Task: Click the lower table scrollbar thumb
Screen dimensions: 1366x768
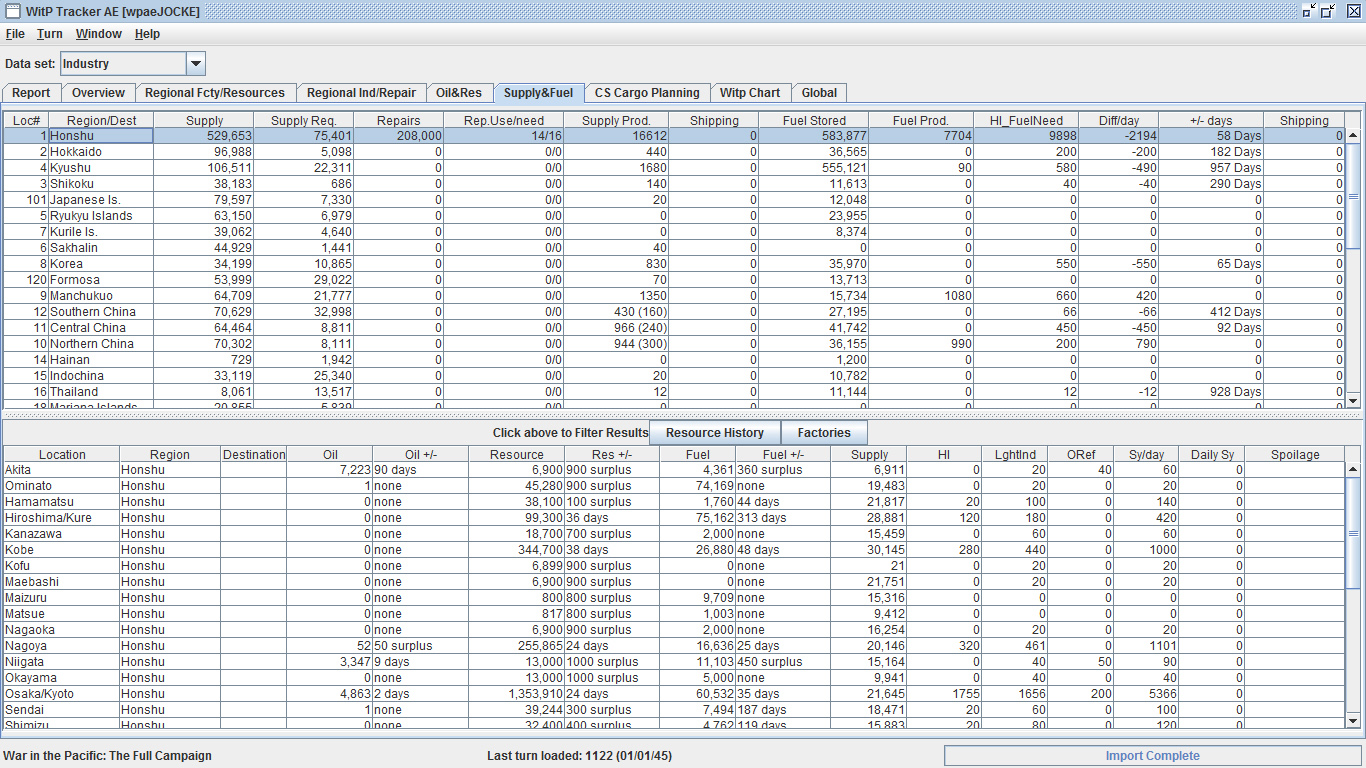Action: [x=1353, y=532]
